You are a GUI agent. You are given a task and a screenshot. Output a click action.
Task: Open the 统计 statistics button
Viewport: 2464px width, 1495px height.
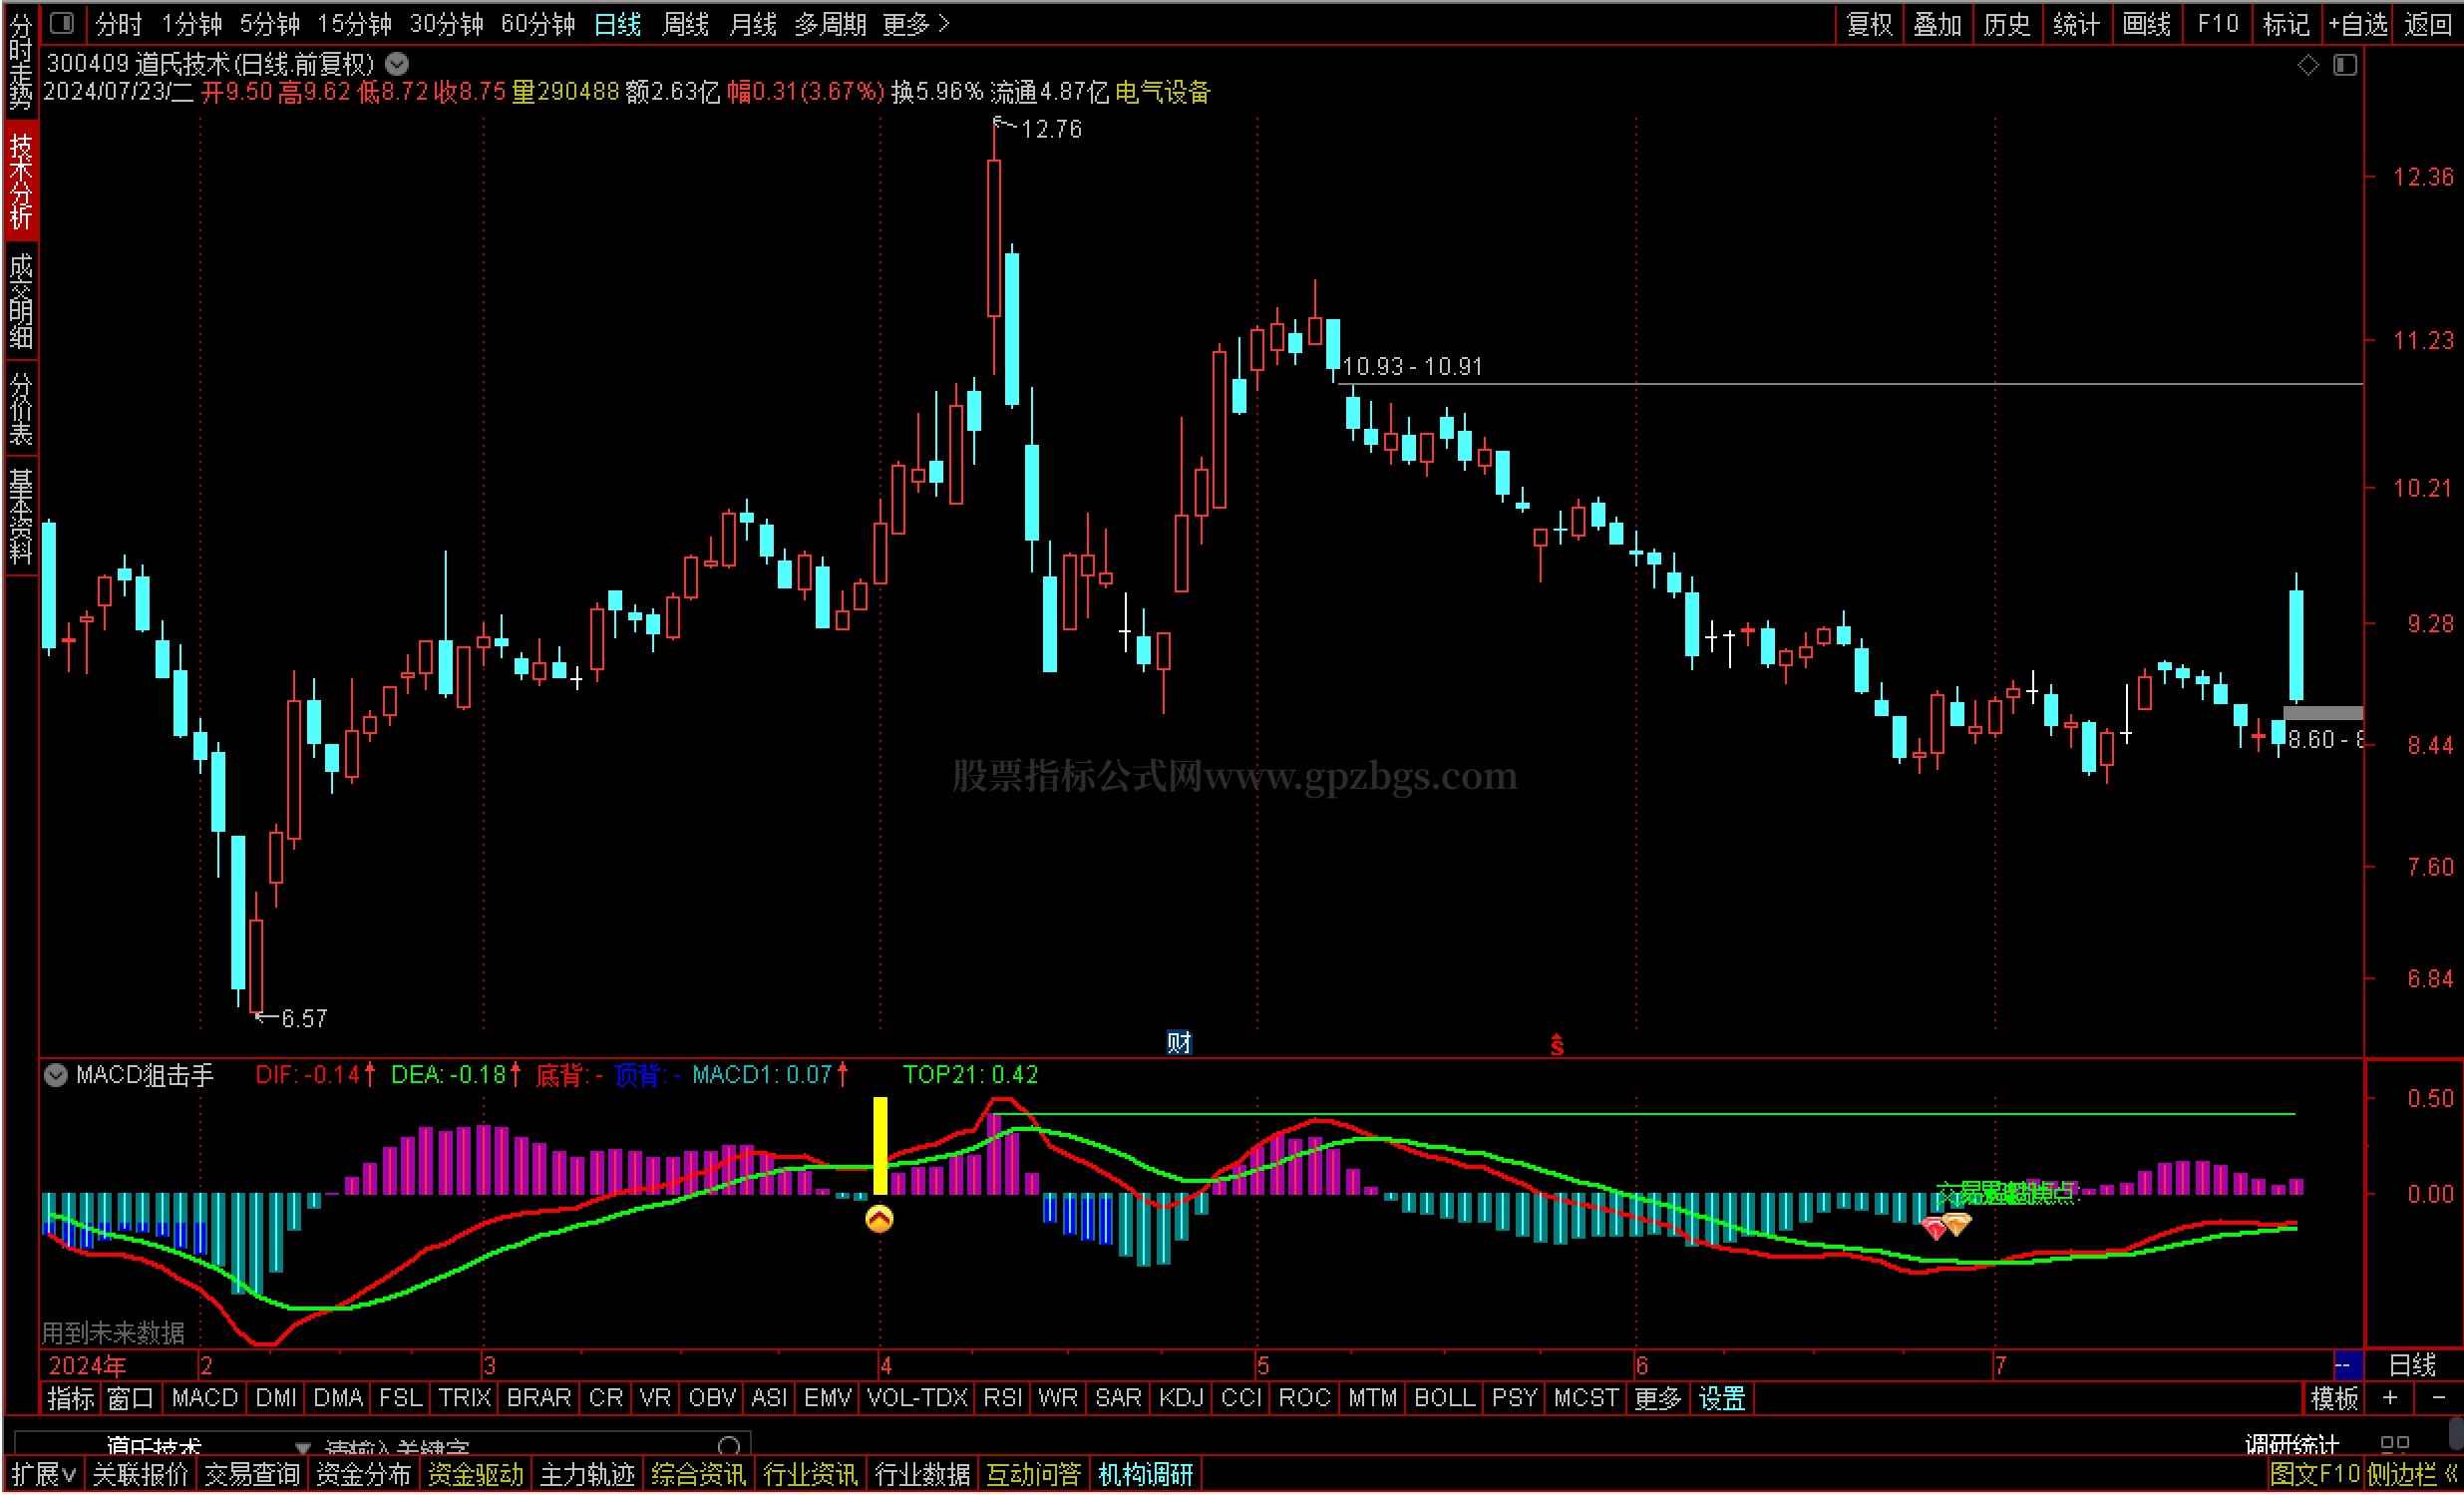[2076, 23]
